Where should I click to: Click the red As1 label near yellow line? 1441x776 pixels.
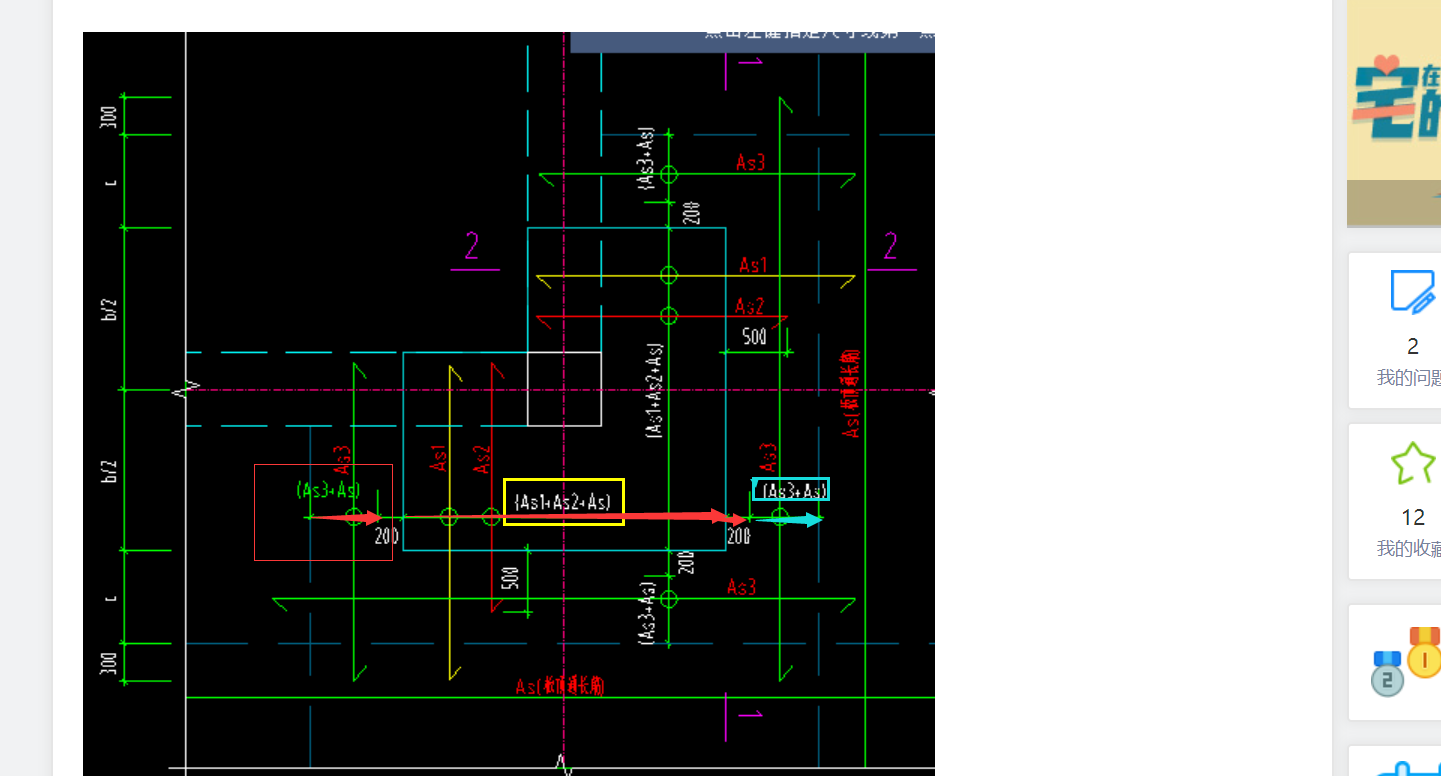(752, 265)
